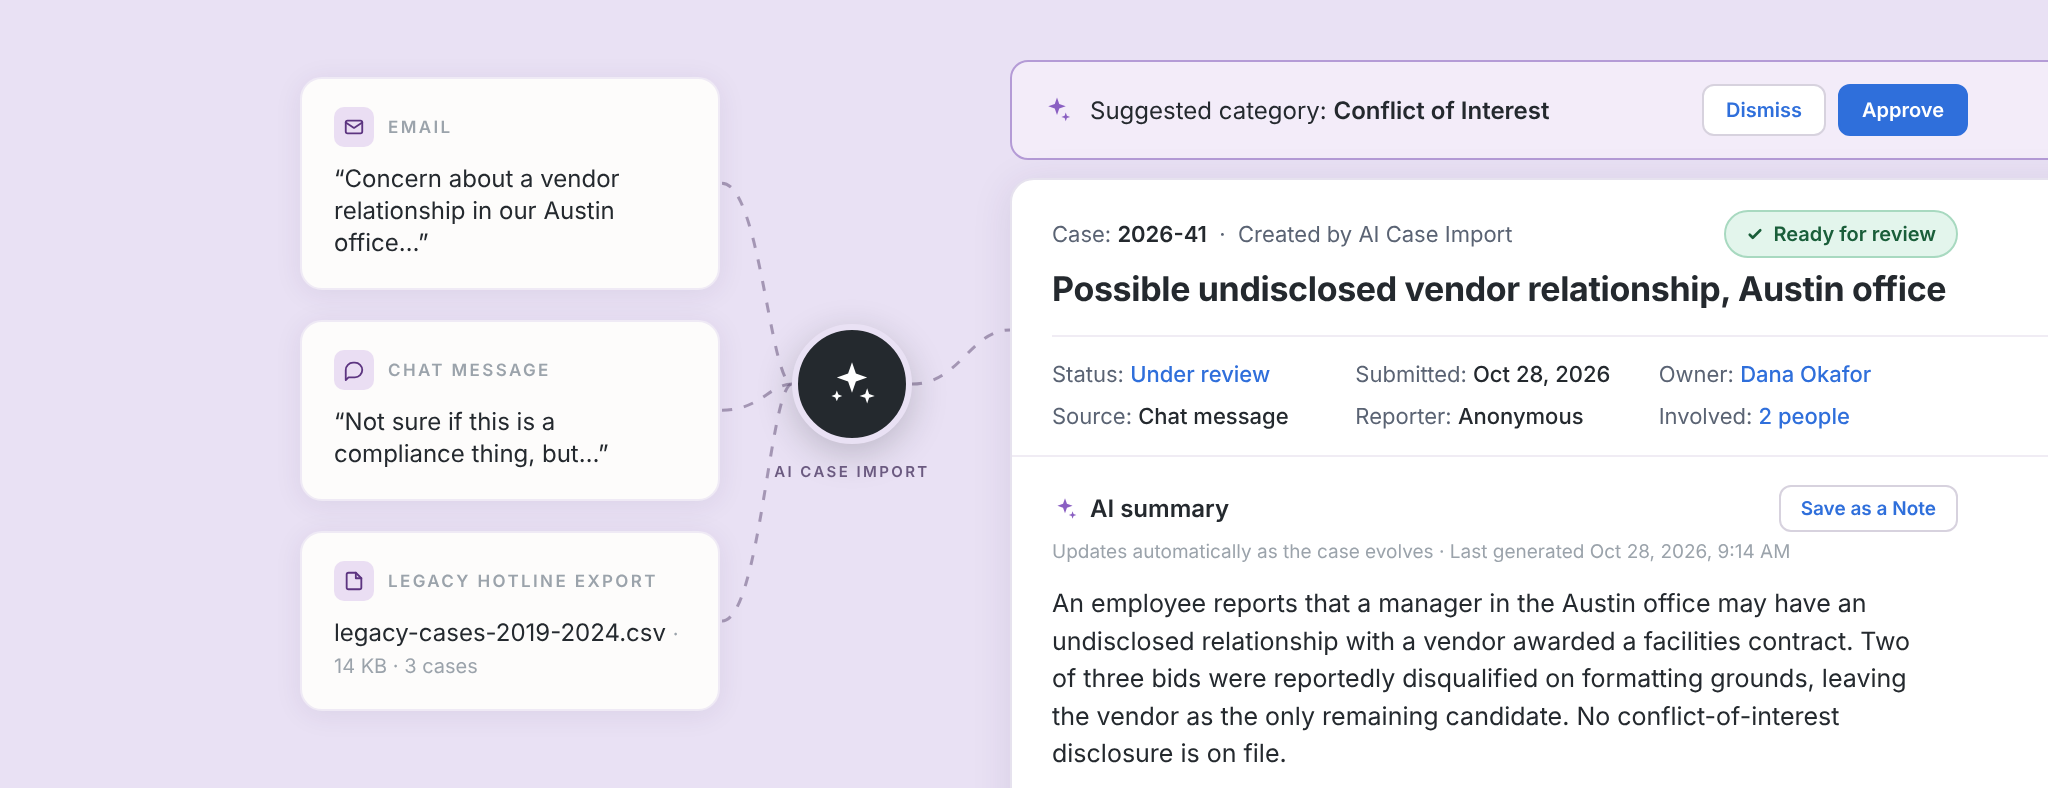Click "Created by AI Case Import" text
Image resolution: width=2048 pixels, height=788 pixels.
coord(1374,234)
